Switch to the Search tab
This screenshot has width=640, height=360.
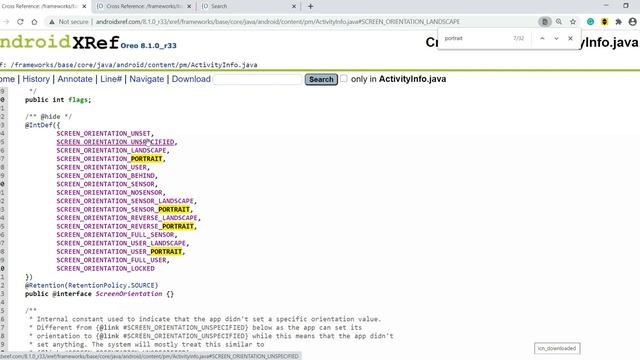click(249, 6)
